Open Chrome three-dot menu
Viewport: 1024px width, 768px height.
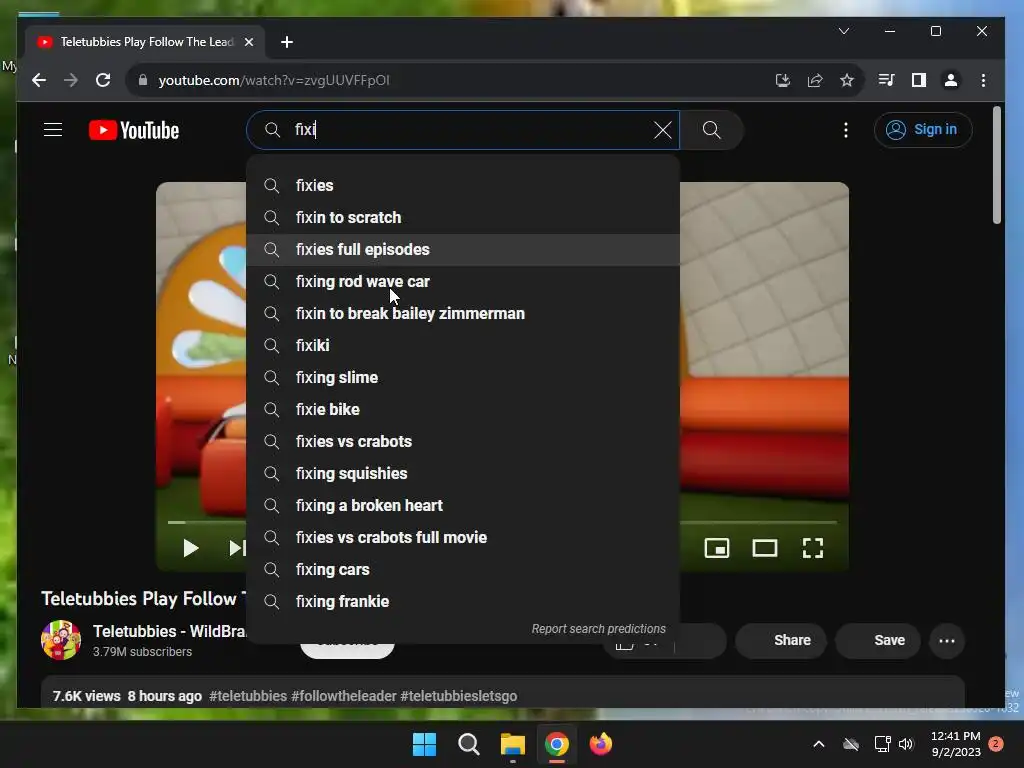coord(983,80)
